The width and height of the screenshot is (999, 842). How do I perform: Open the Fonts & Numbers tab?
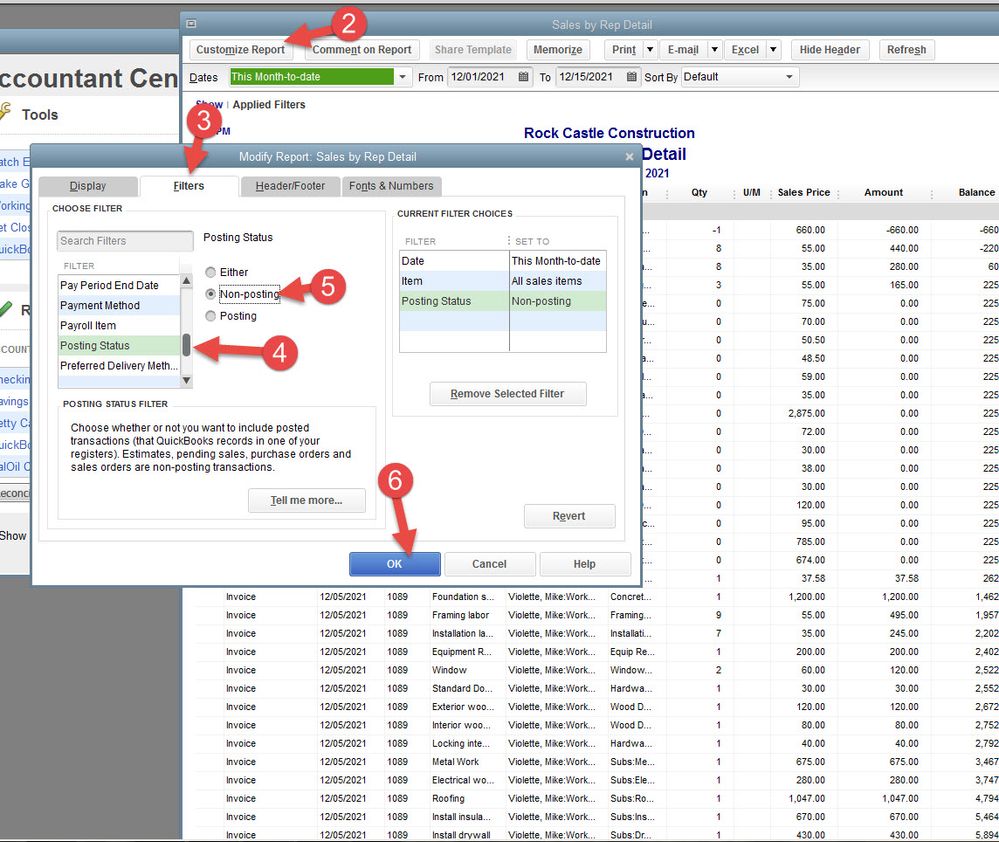click(391, 186)
